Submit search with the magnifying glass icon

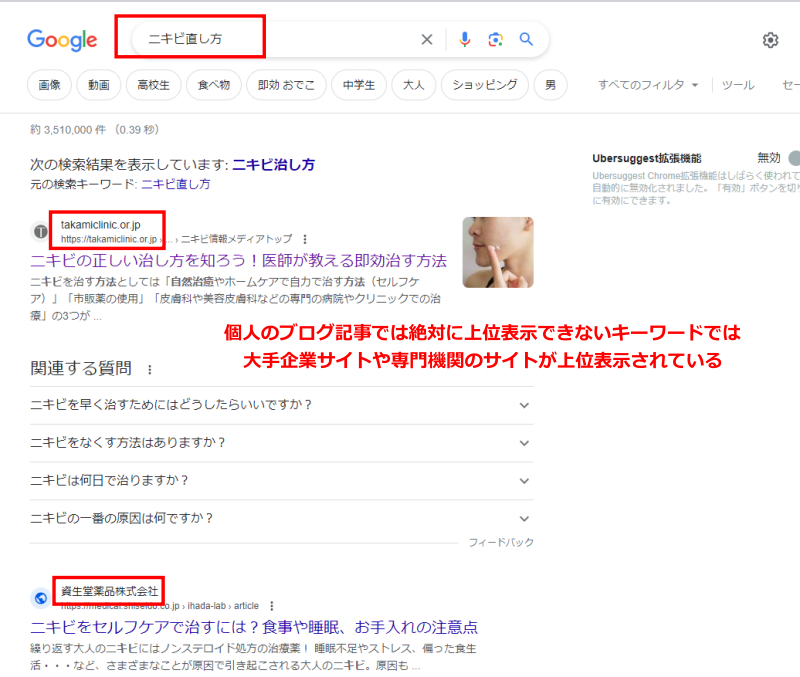pyautogui.click(x=526, y=39)
